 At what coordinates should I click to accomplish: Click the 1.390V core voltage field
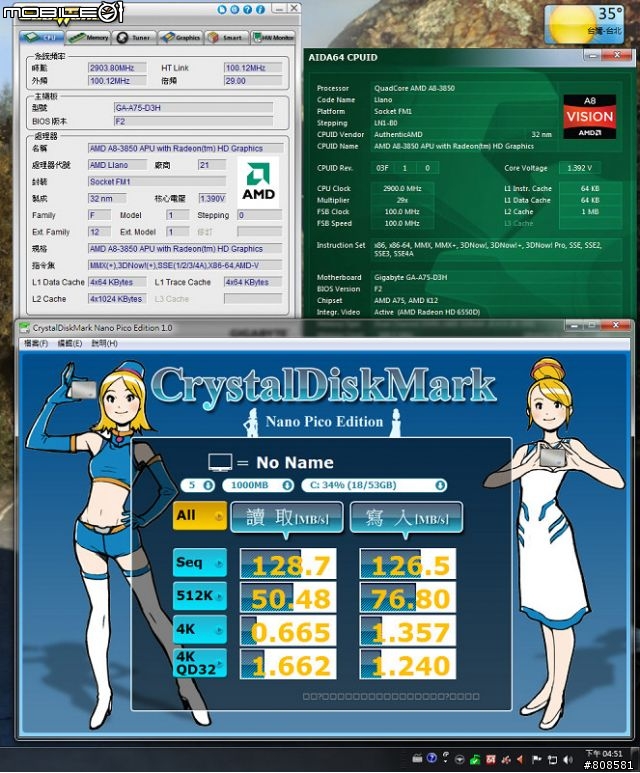tap(212, 198)
